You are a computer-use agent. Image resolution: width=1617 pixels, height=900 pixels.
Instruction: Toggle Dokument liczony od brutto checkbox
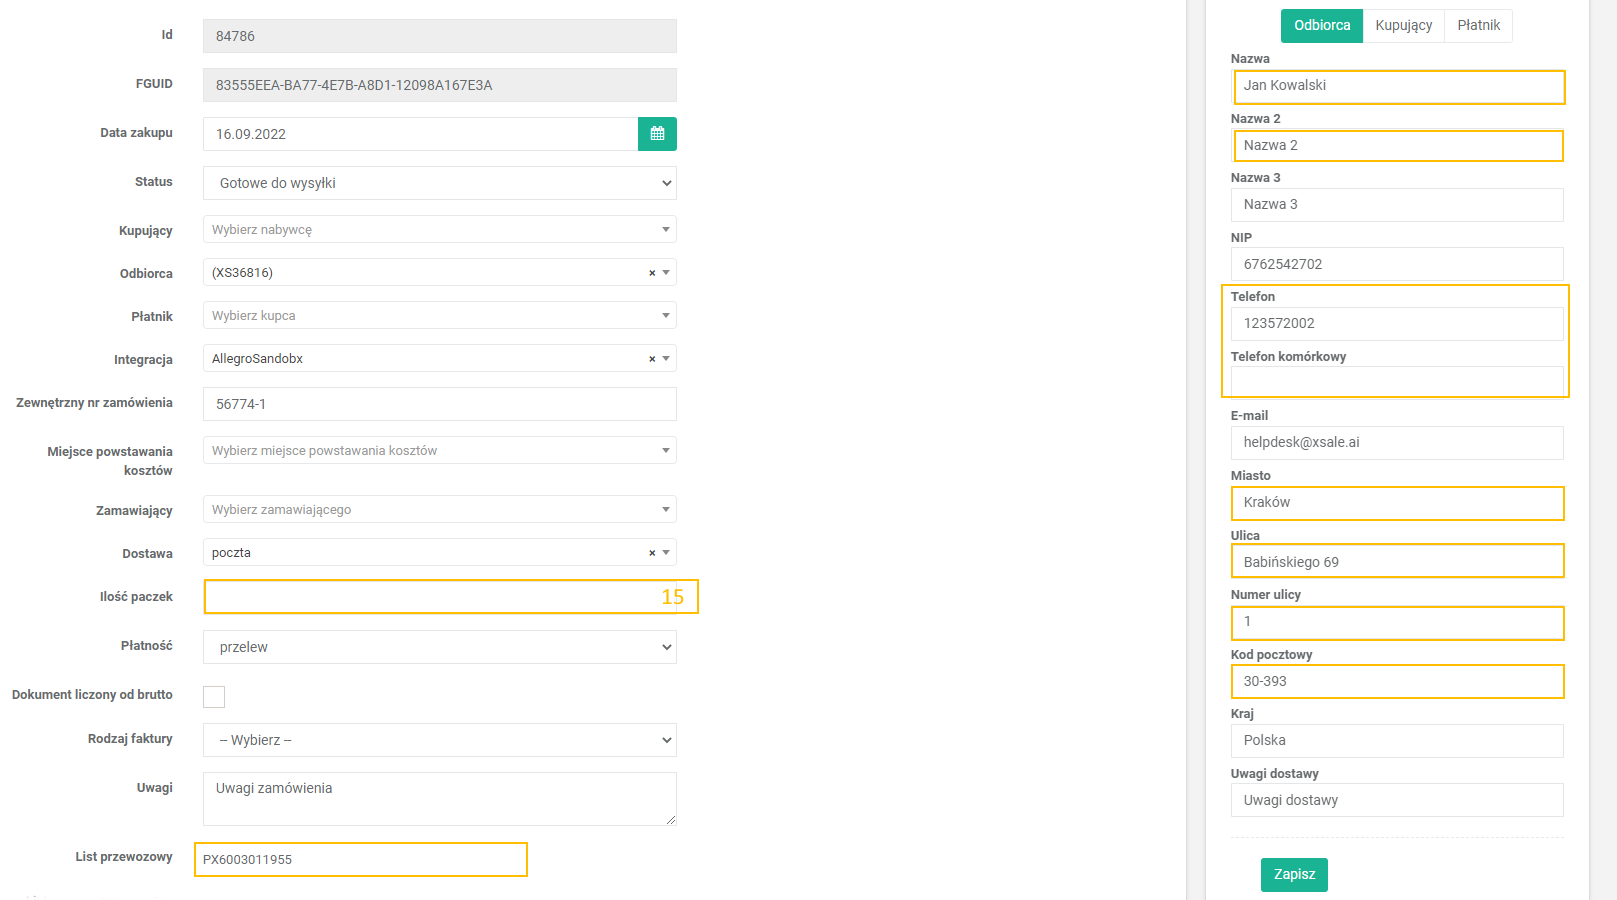(214, 697)
